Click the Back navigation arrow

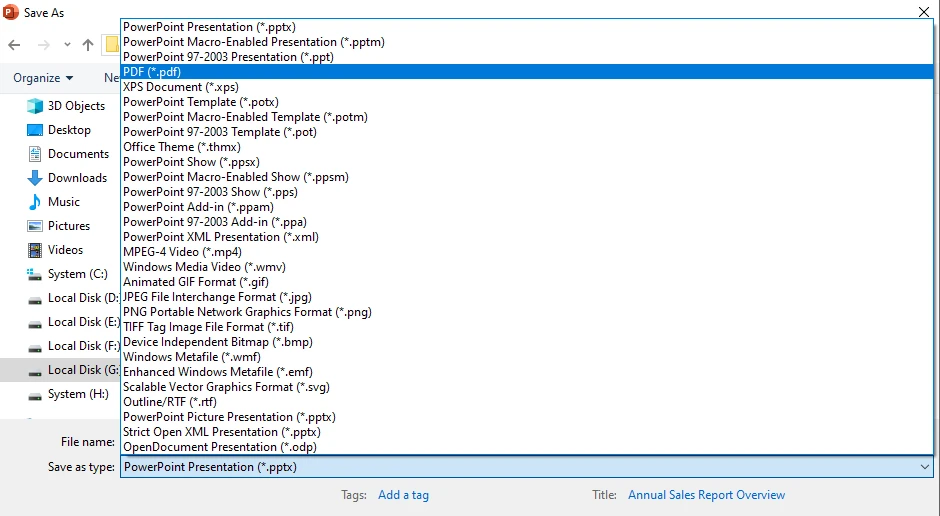pos(14,45)
